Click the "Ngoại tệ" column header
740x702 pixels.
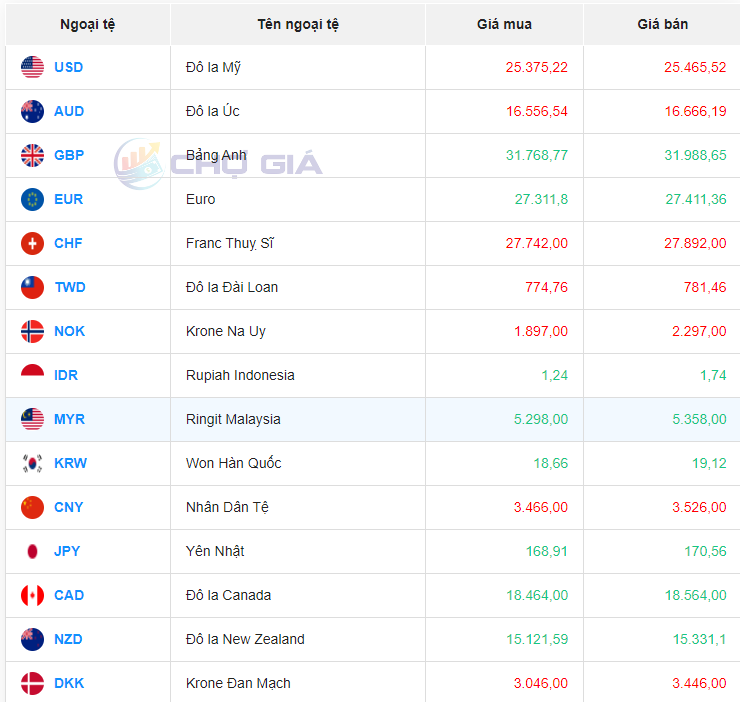(88, 24)
